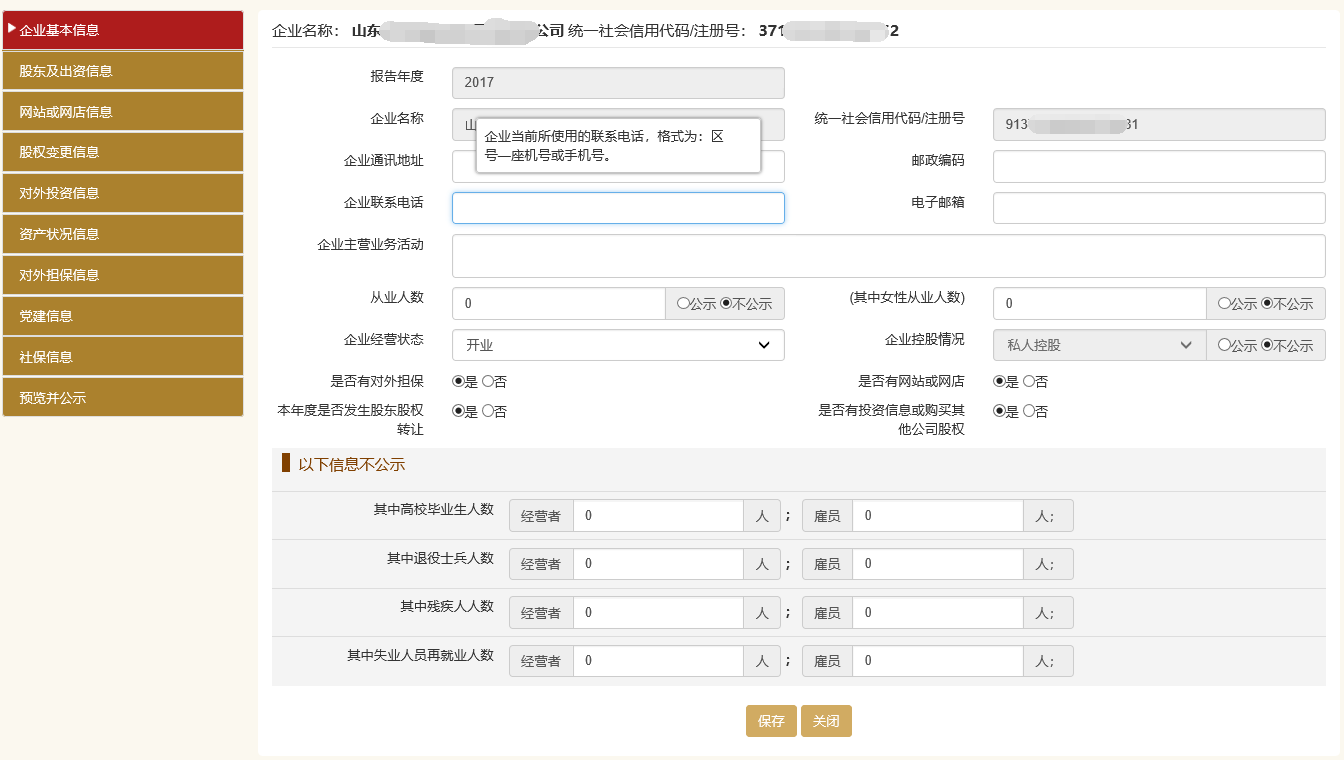Choose 是 for 股东股权转让
Image resolution: width=1344 pixels, height=760 pixels.
459,411
